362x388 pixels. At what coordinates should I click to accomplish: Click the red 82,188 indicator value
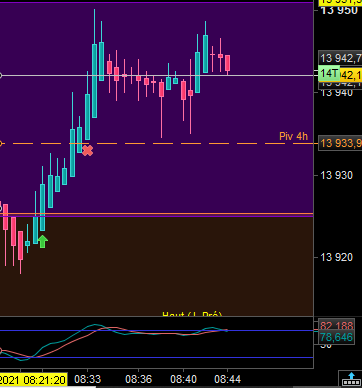[x=337, y=325]
